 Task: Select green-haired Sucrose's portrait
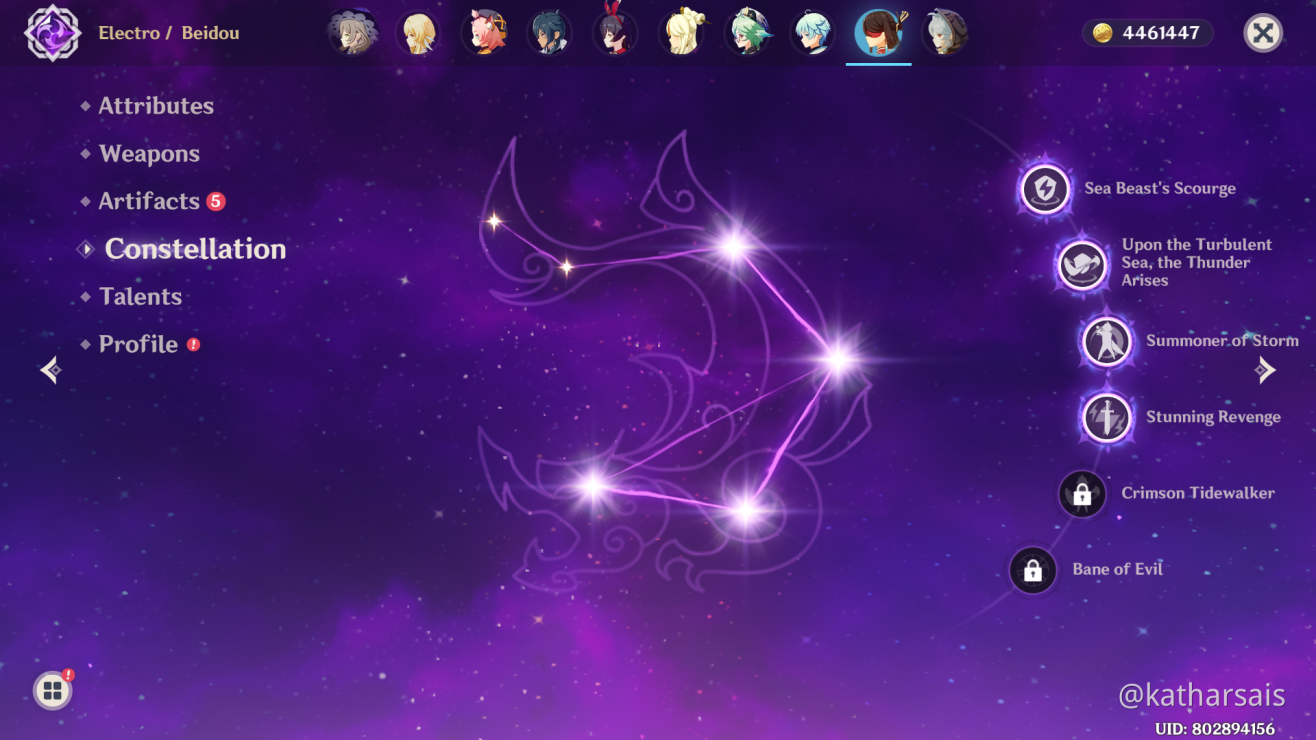[x=747, y=33]
